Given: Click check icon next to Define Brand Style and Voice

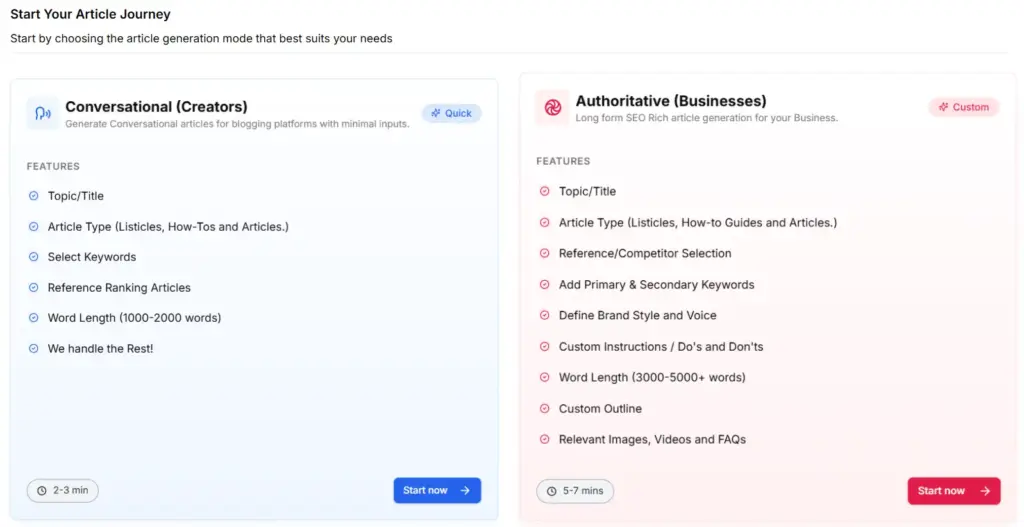Looking at the screenshot, I should coord(544,315).
